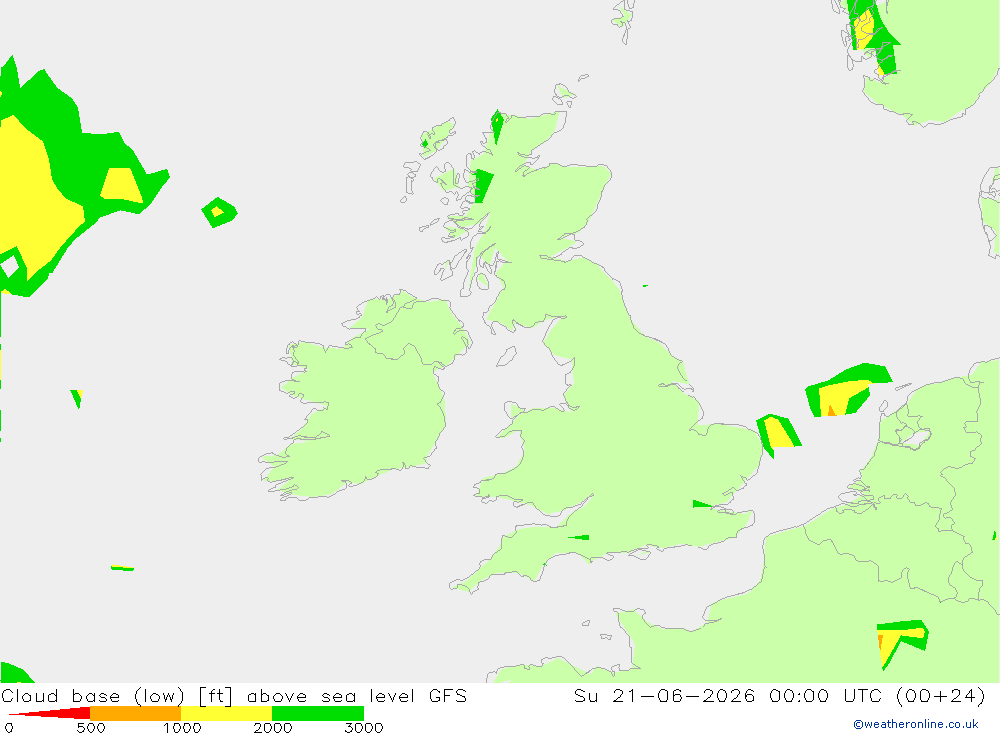1000x733 pixels.
Task: Click the orange 500-1000 ft legend swatch
Action: [x=135, y=713]
